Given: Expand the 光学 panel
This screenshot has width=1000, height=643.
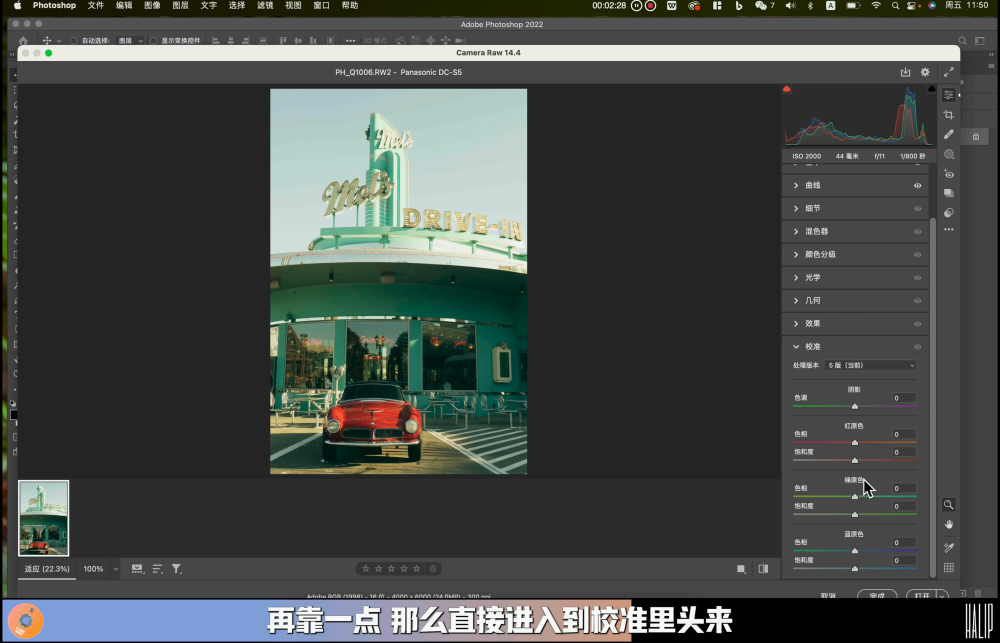Looking at the screenshot, I should (796, 277).
